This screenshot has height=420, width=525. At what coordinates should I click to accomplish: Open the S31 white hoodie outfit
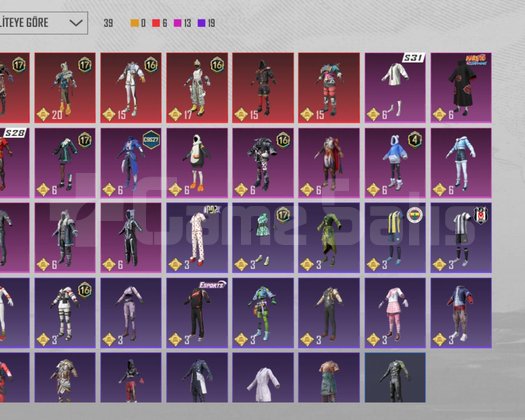[395, 88]
